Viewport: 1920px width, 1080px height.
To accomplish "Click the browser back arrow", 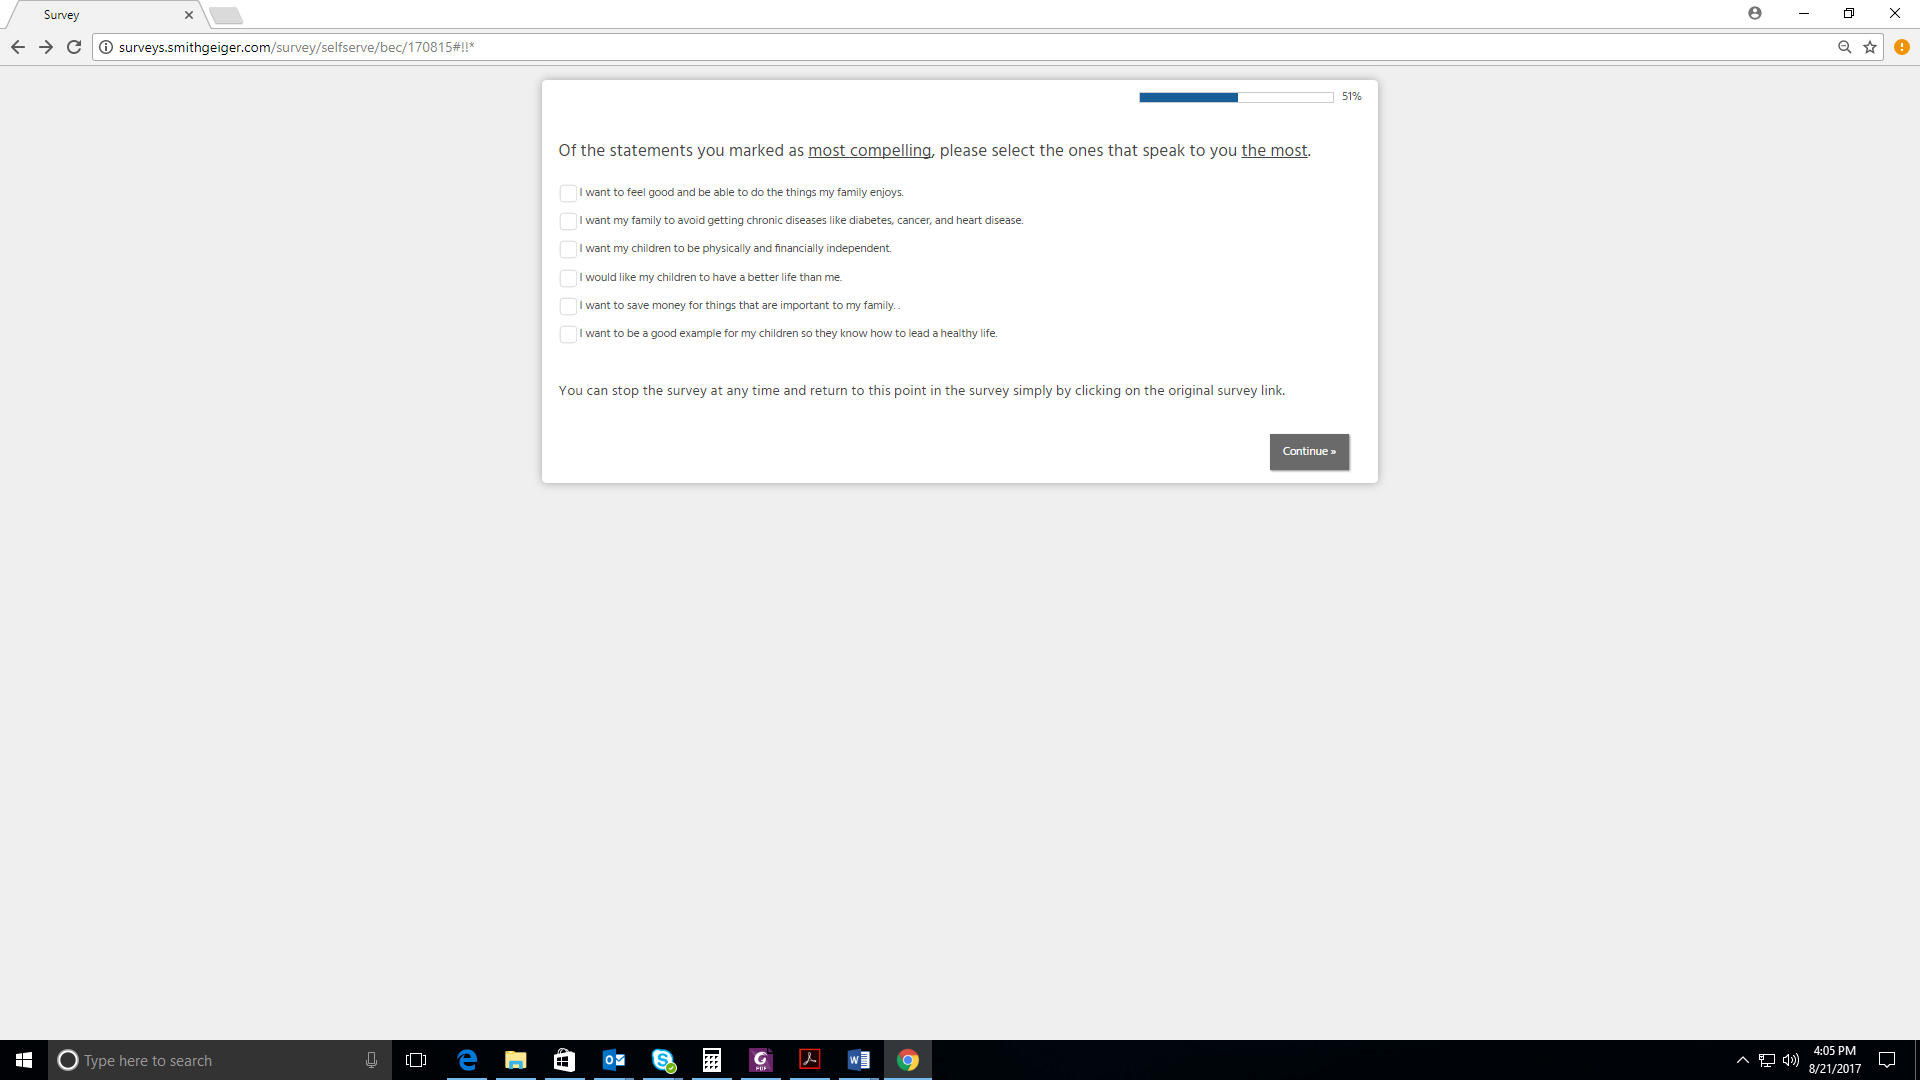I will click(x=18, y=47).
